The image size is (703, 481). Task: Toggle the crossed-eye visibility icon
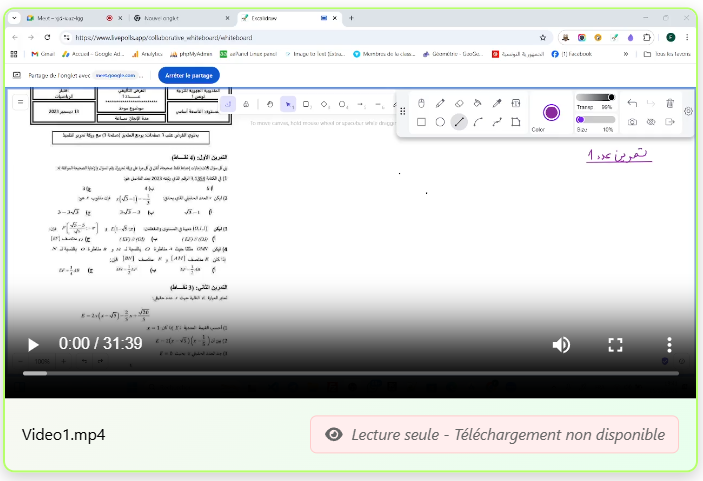point(651,122)
